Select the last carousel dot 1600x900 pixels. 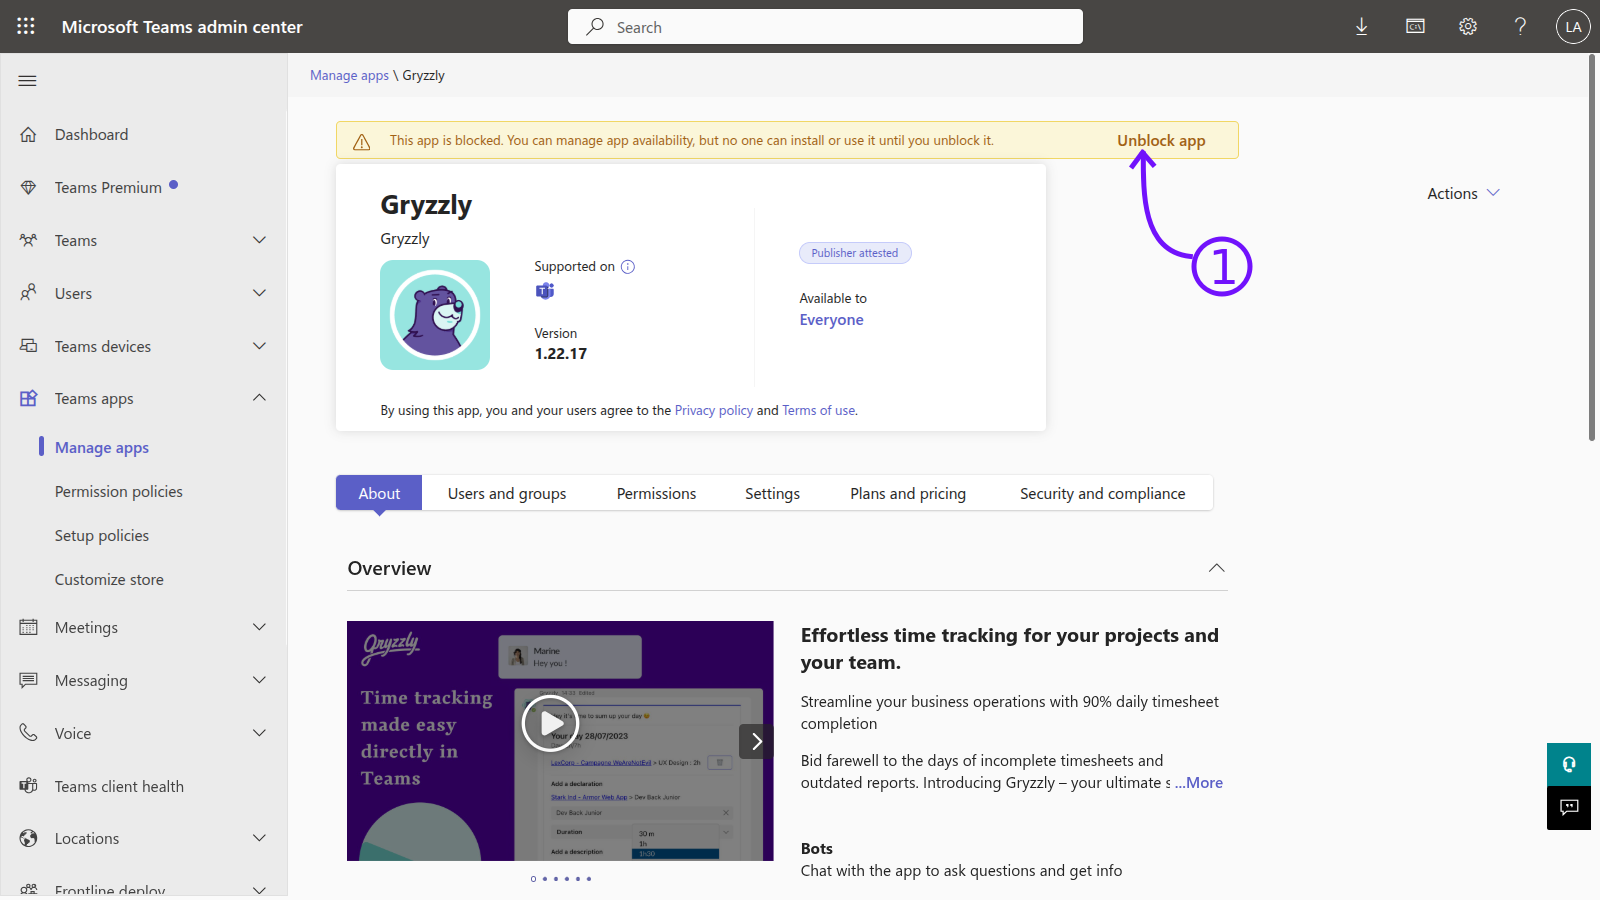click(589, 879)
